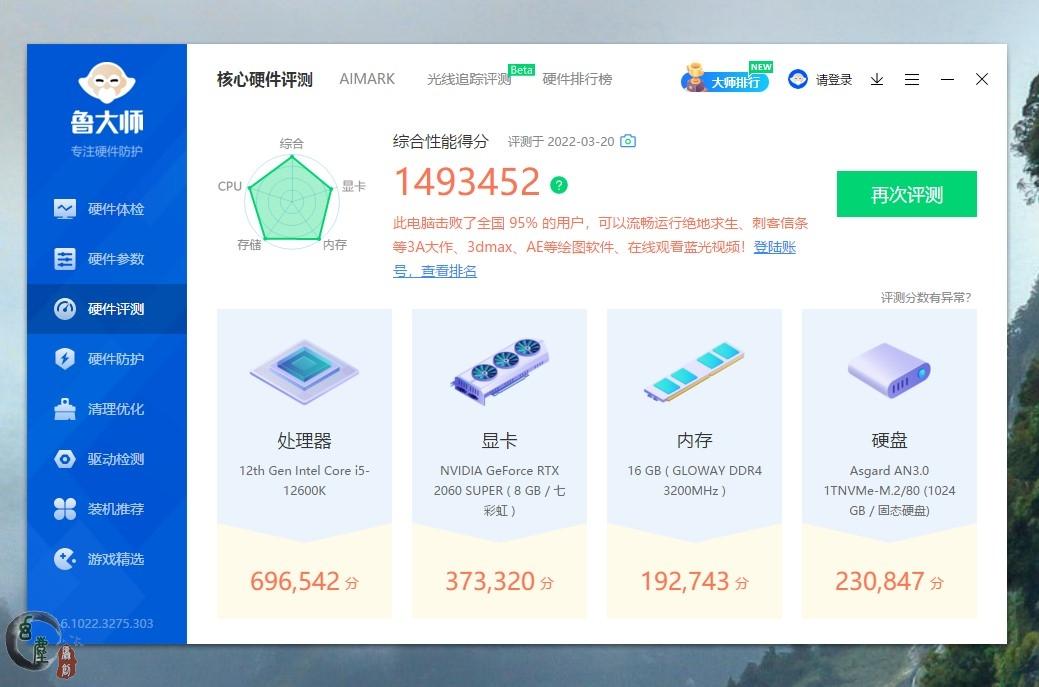
Task: Click 评测于 2022-03-20 date text
Action: tap(561, 142)
